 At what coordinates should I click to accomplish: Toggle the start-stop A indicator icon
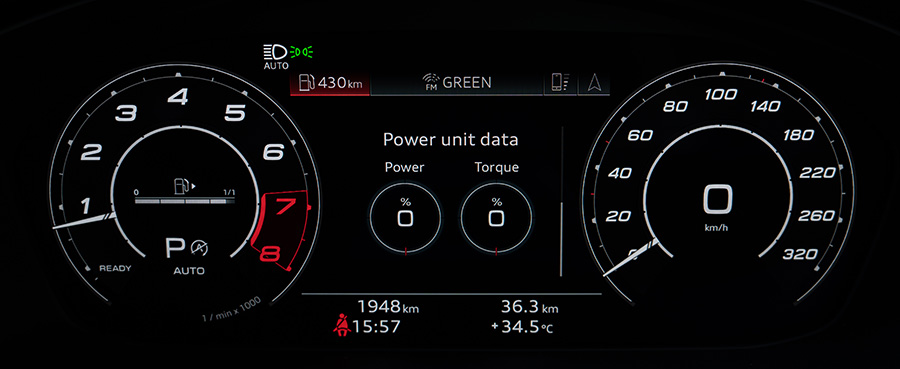[x=200, y=248]
